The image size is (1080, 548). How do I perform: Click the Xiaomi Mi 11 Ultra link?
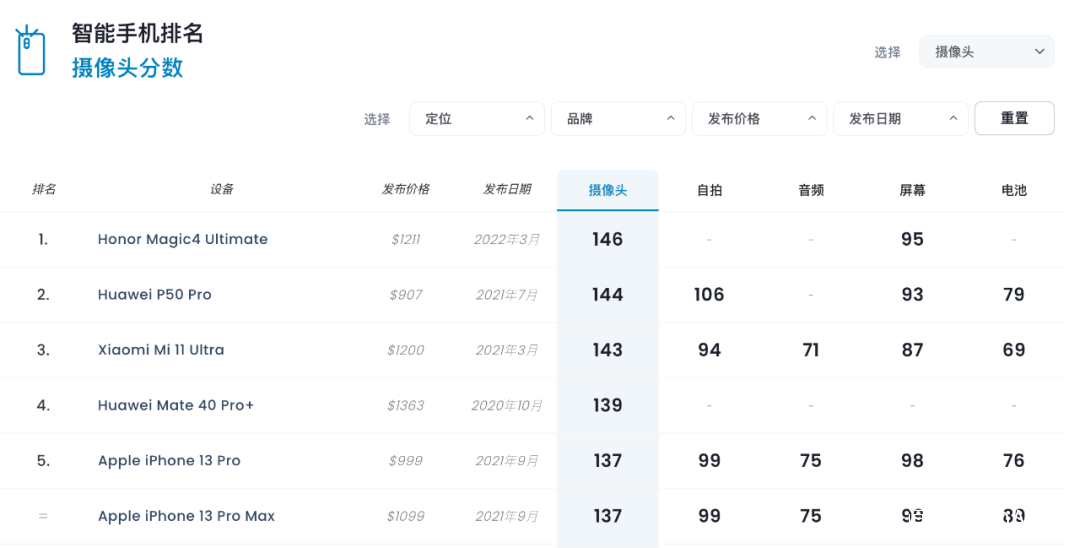pos(161,350)
